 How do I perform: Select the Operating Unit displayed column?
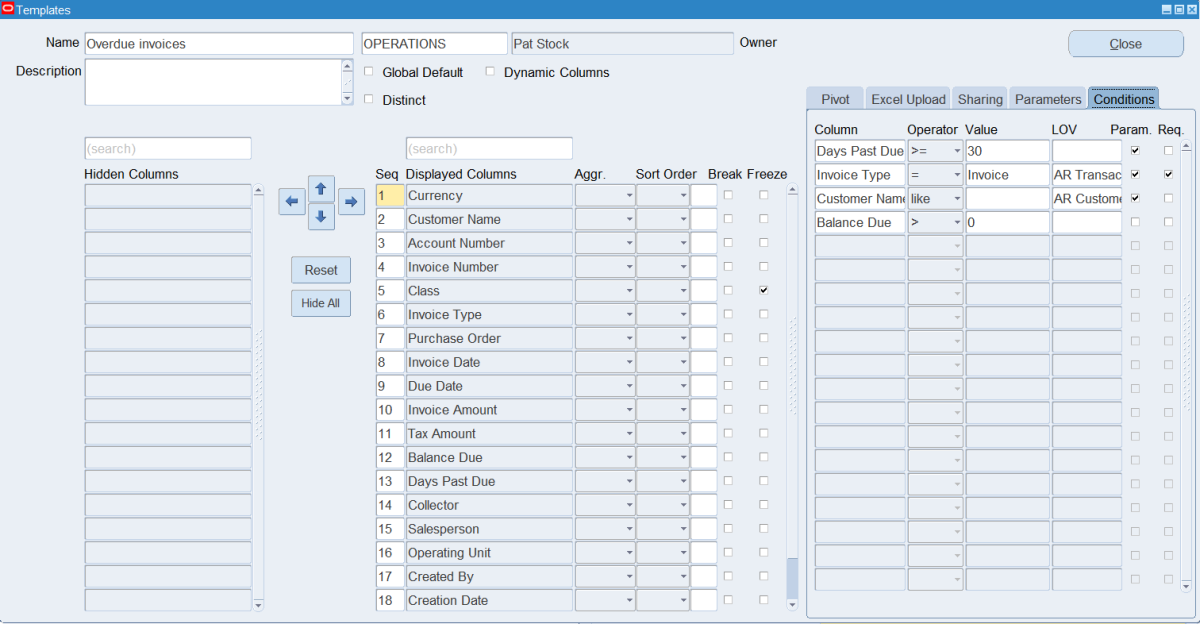489,553
